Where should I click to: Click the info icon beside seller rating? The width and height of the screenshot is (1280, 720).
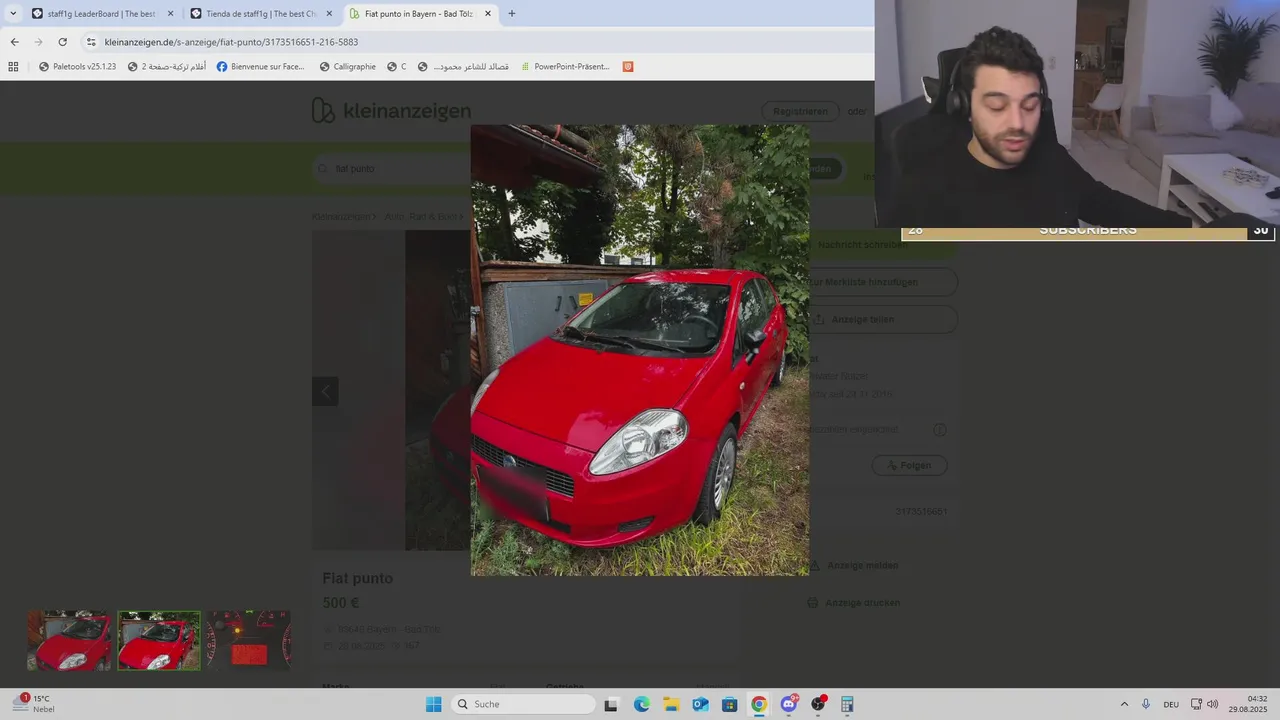(940, 430)
